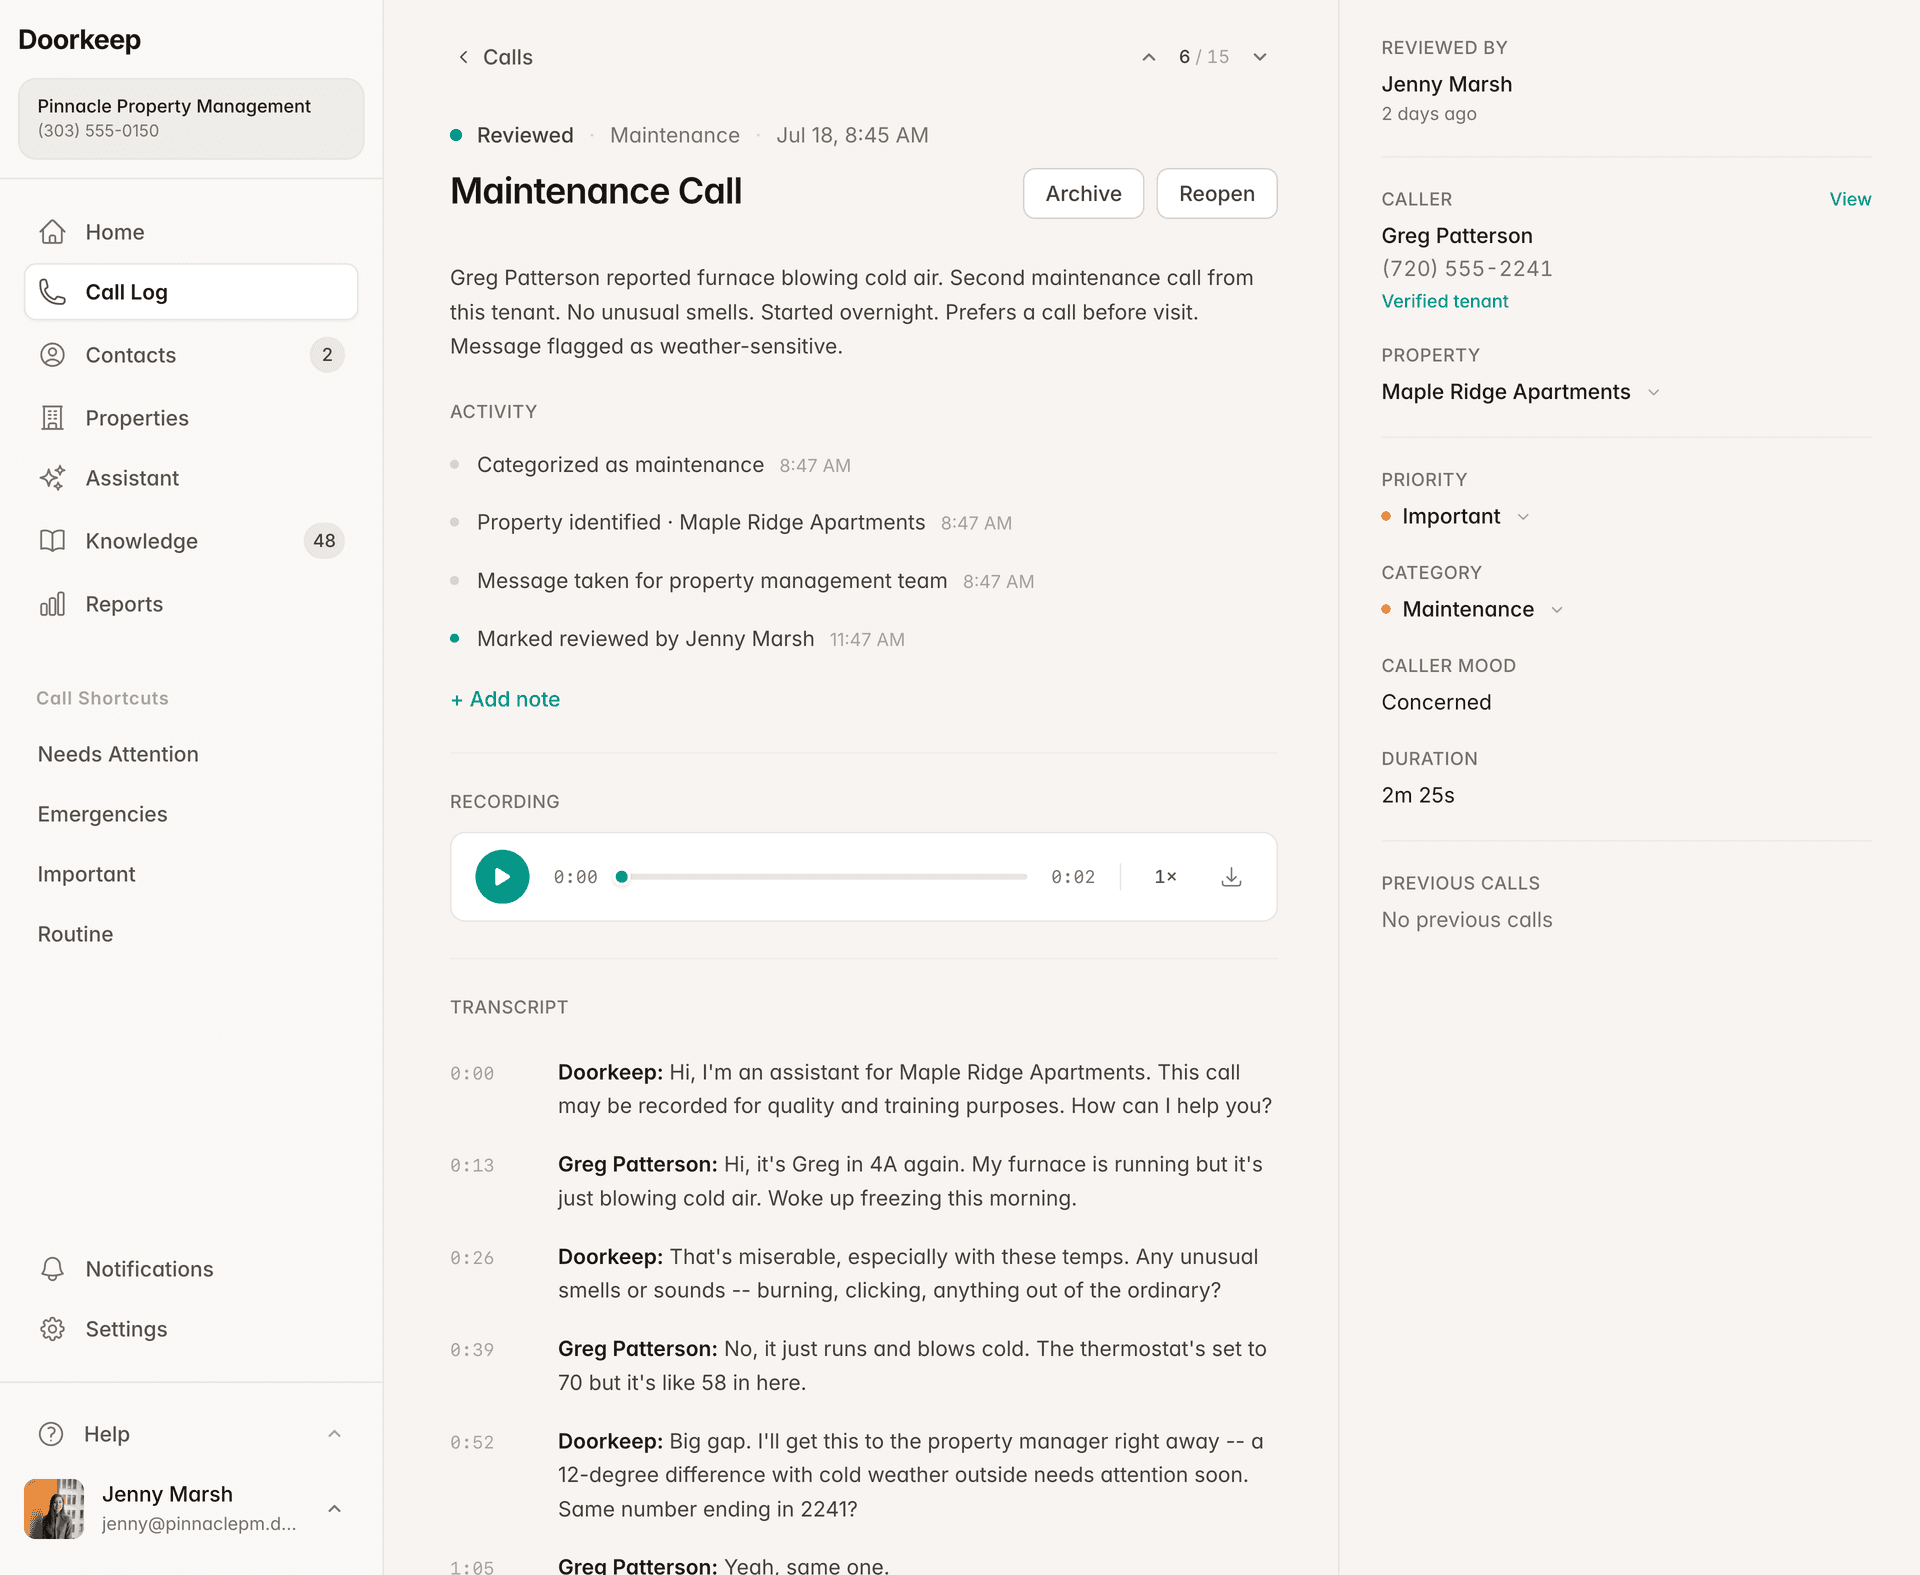Expand the Jenny Marsh account chevron
1920x1575 pixels.
(x=335, y=1508)
